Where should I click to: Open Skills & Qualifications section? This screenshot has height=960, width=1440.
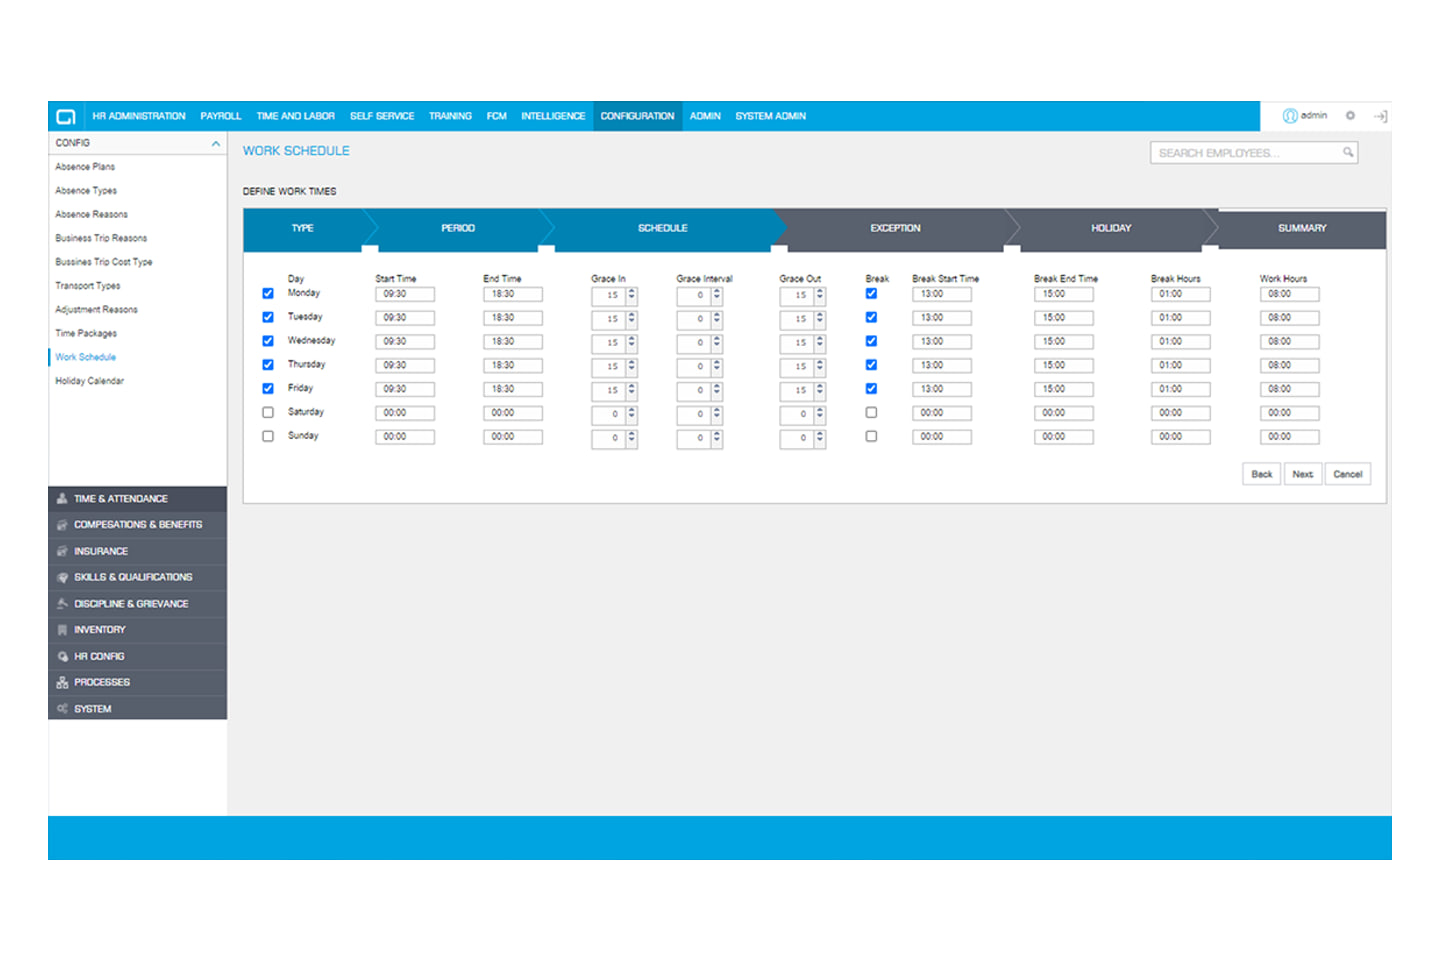(137, 577)
